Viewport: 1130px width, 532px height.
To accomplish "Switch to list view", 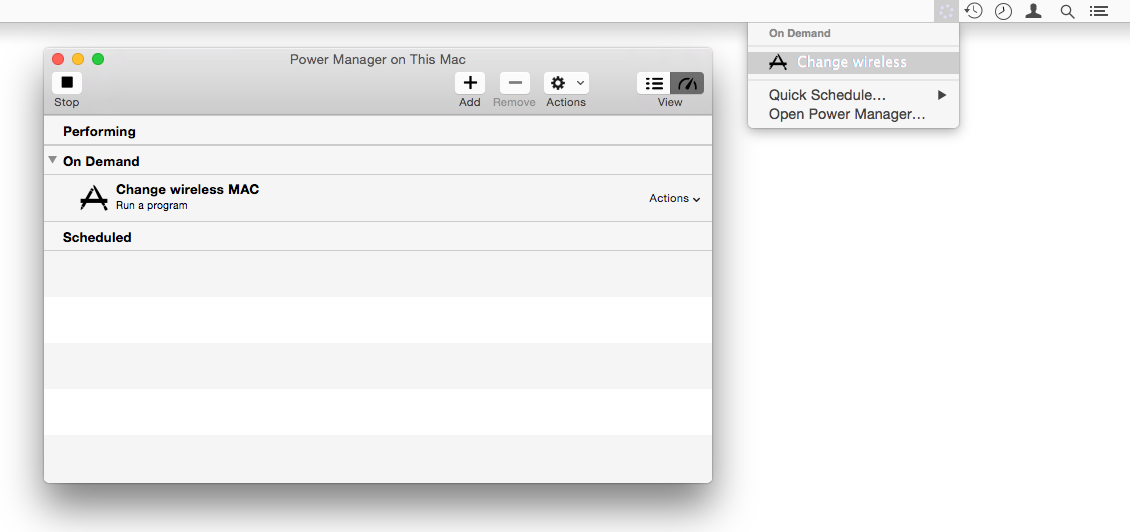I will (654, 84).
